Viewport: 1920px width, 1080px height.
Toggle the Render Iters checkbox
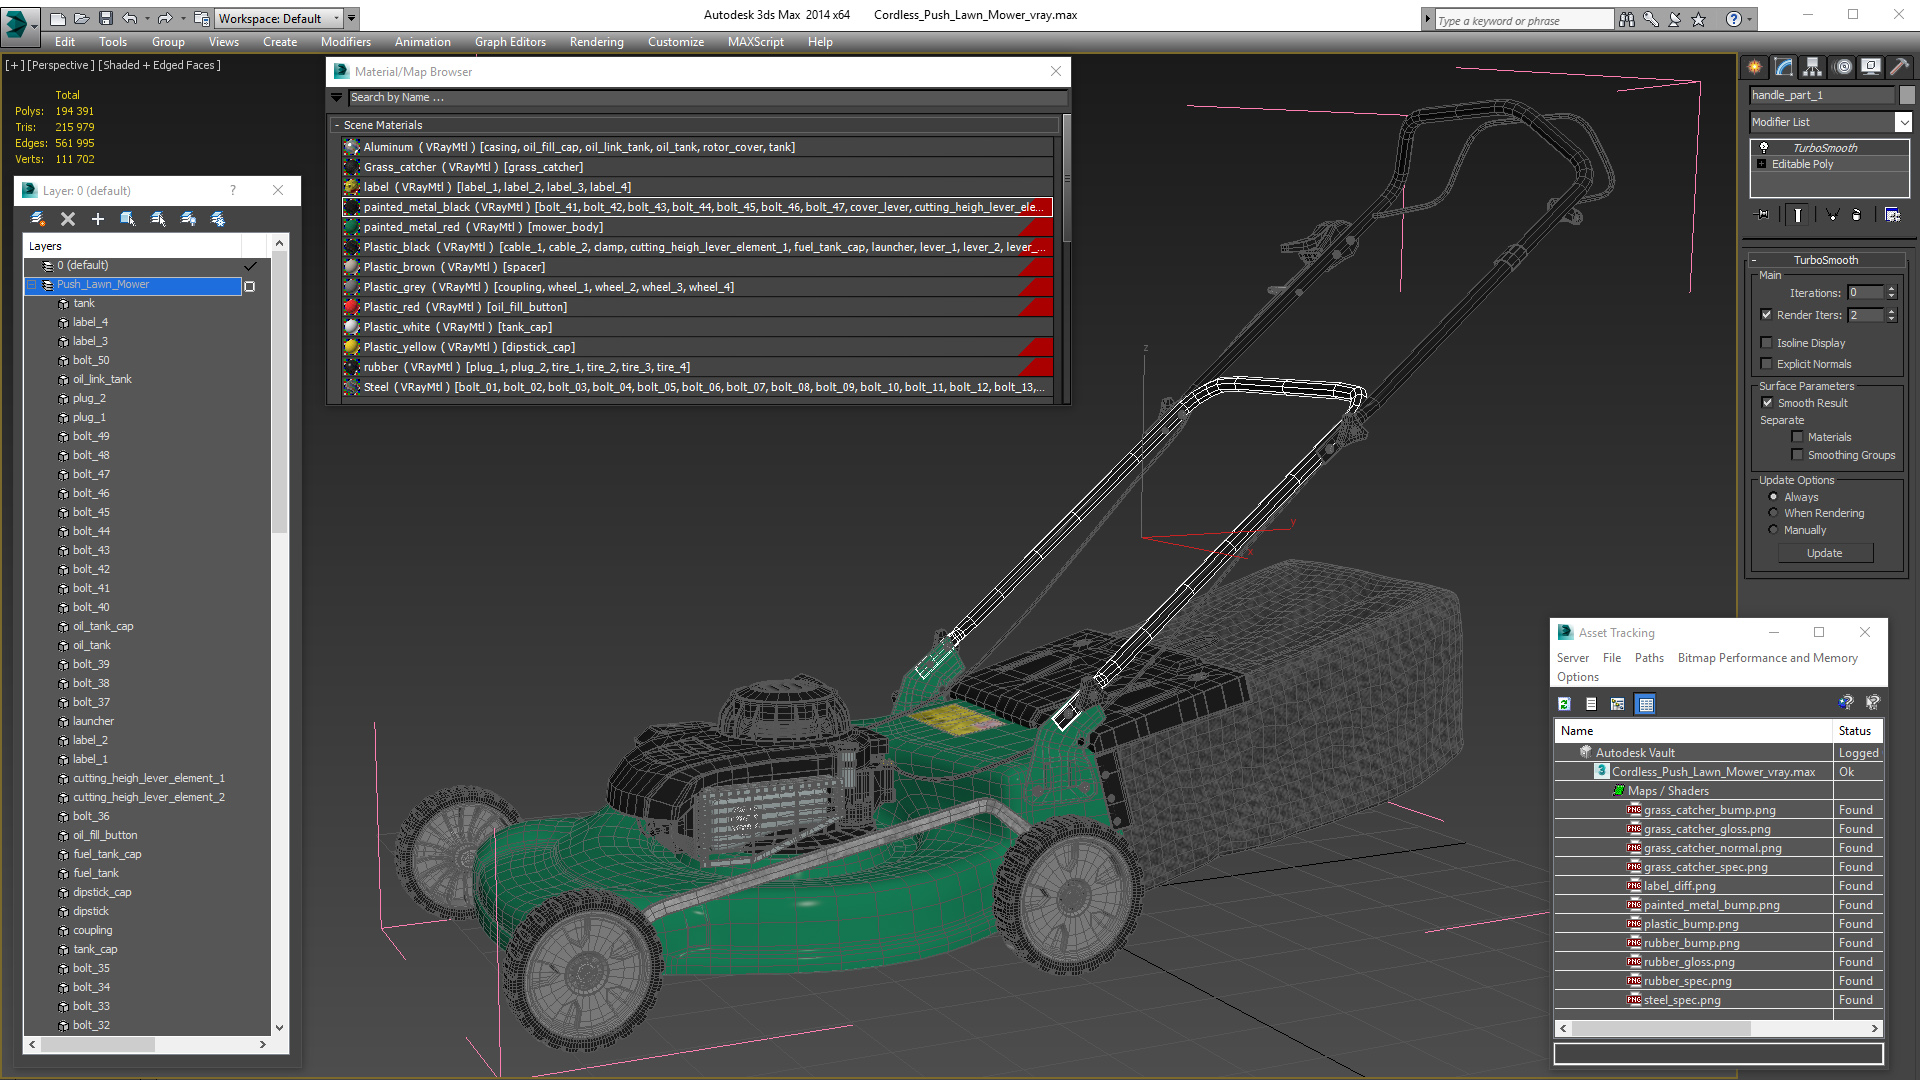pyautogui.click(x=1766, y=314)
